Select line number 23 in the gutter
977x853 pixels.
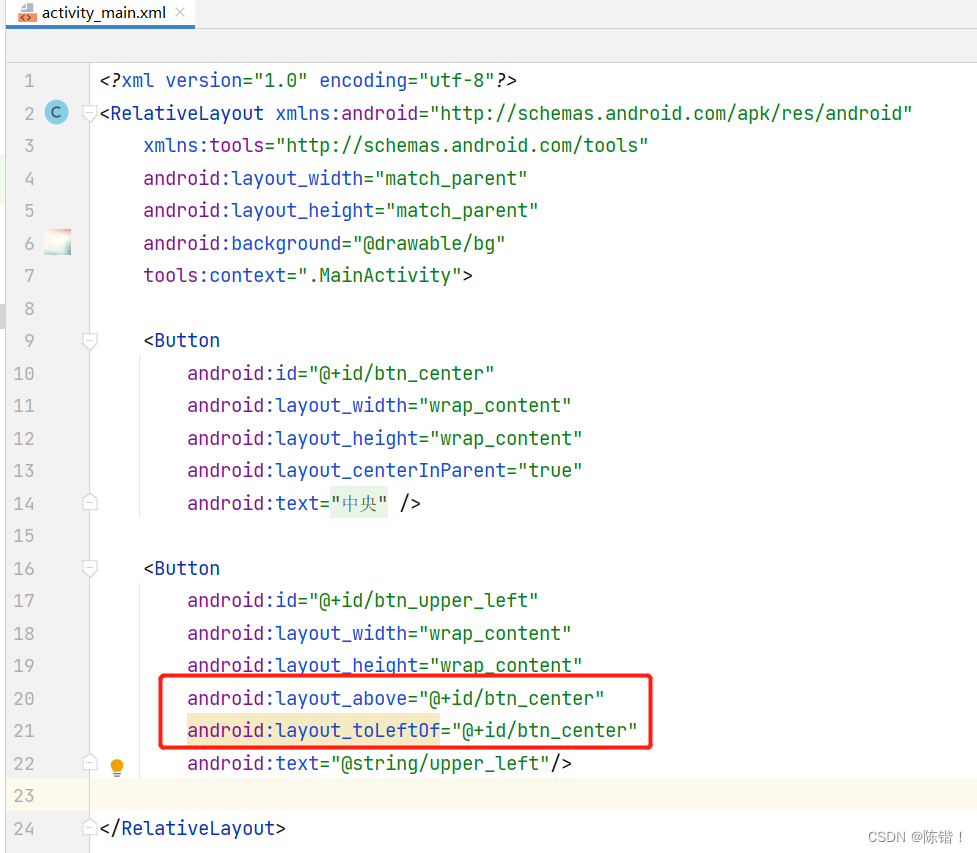coord(24,796)
